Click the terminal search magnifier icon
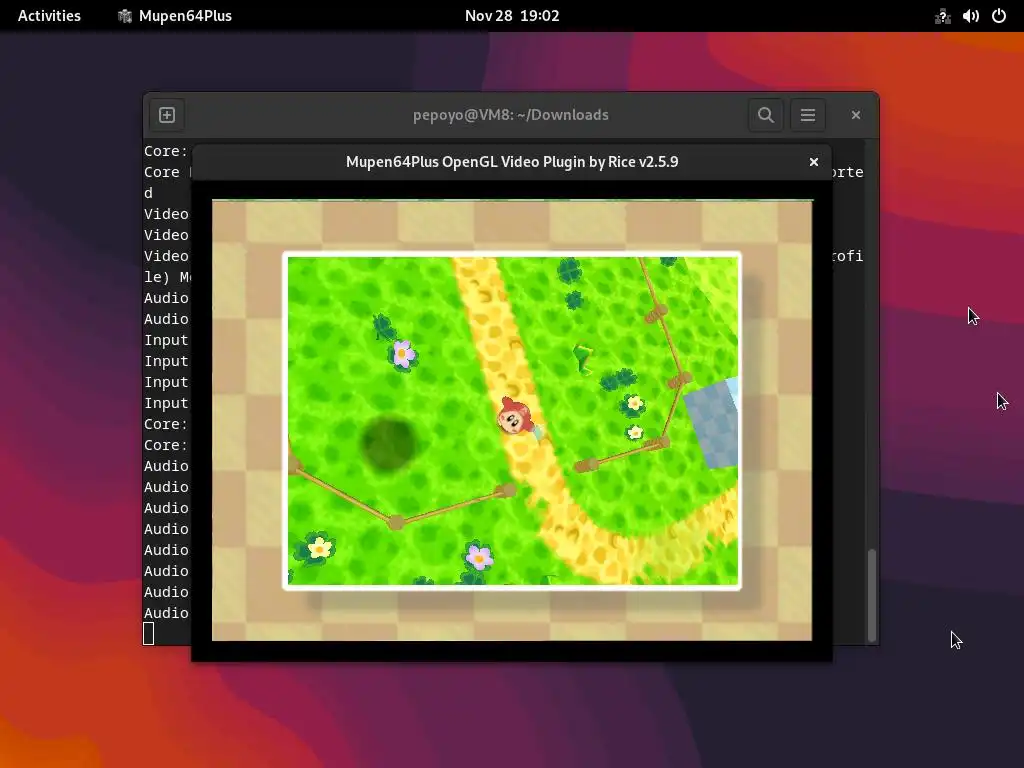This screenshot has width=1024, height=768. click(x=766, y=115)
